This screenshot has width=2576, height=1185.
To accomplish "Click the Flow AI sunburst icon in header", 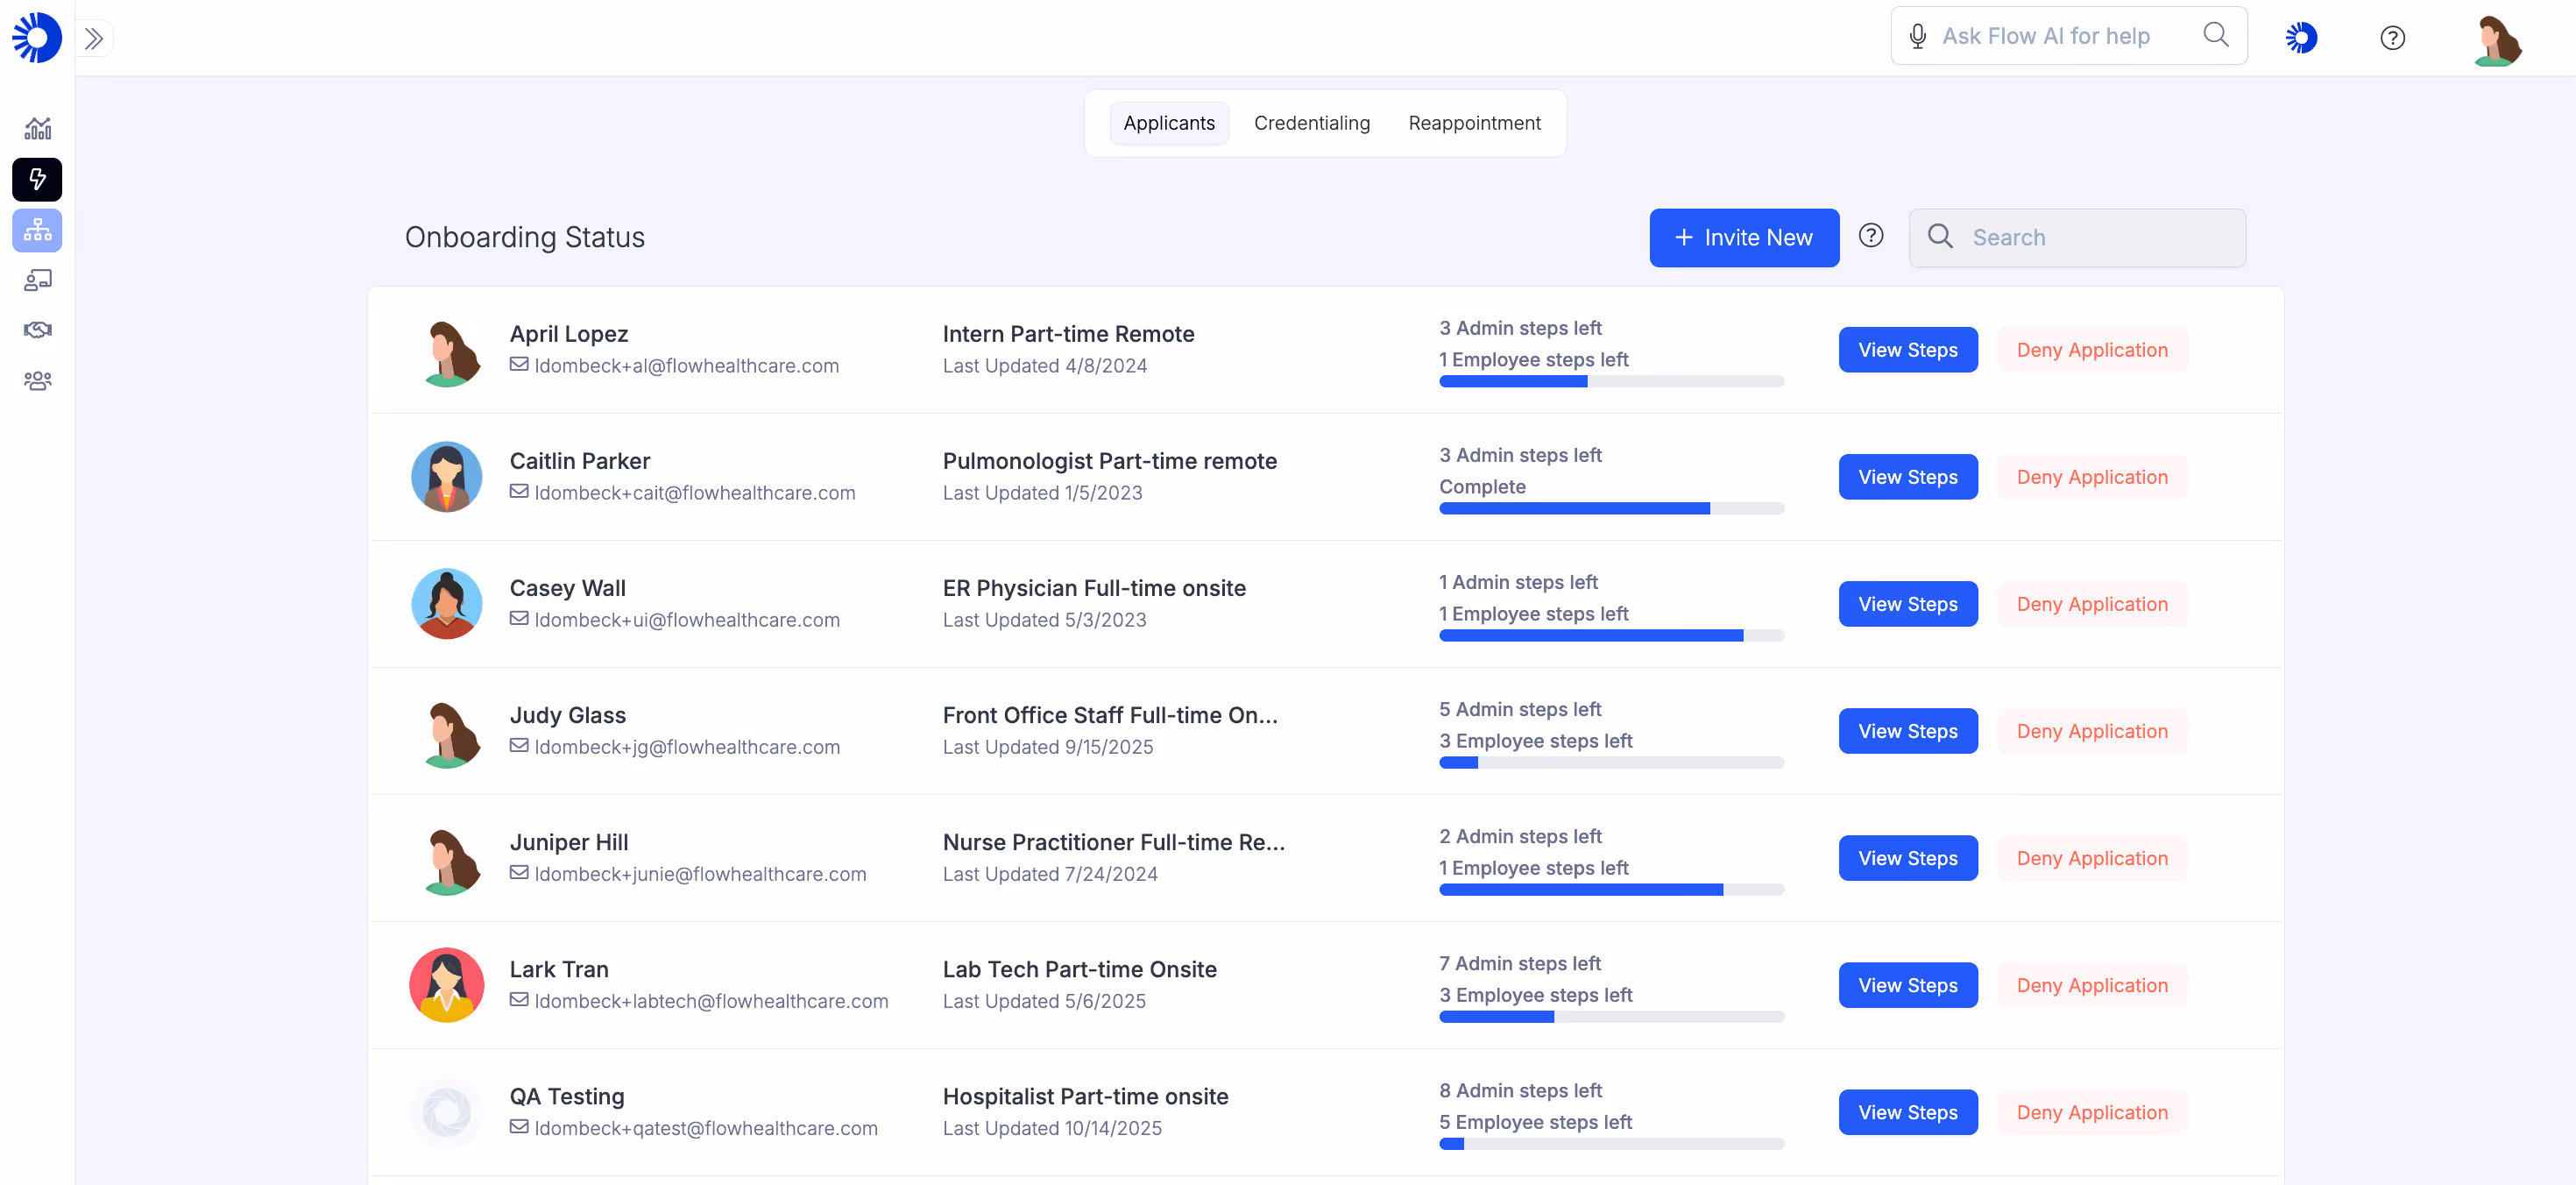I will pos(2301,38).
